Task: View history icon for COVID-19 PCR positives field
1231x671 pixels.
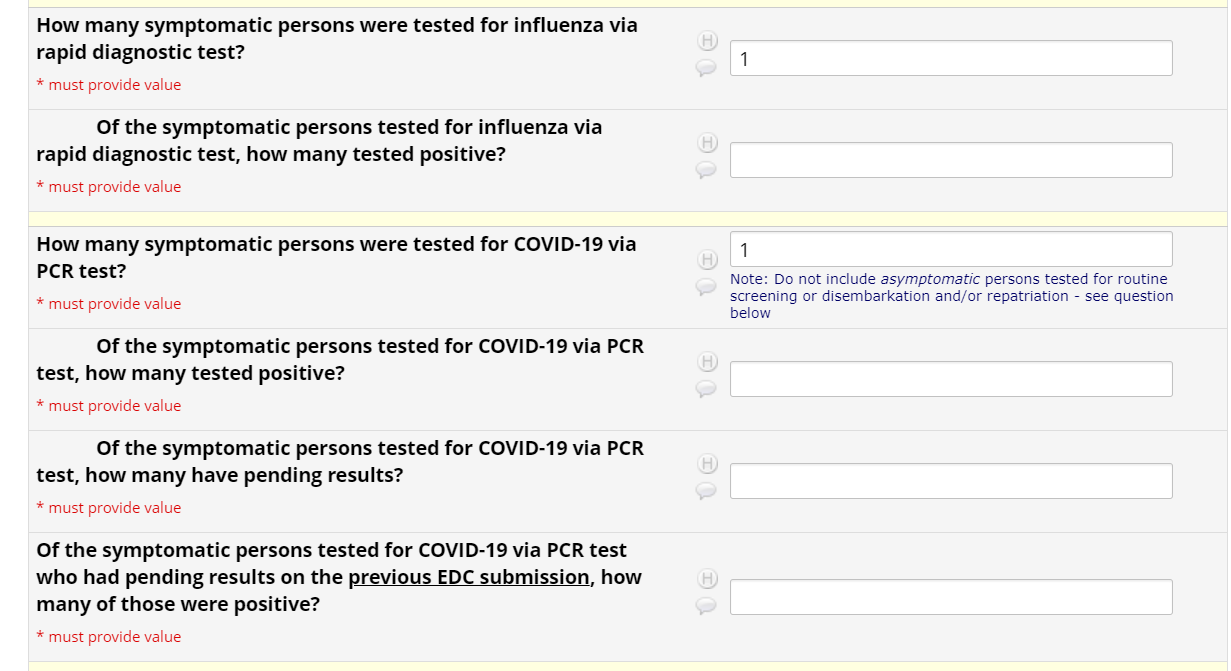Action: coord(707,362)
